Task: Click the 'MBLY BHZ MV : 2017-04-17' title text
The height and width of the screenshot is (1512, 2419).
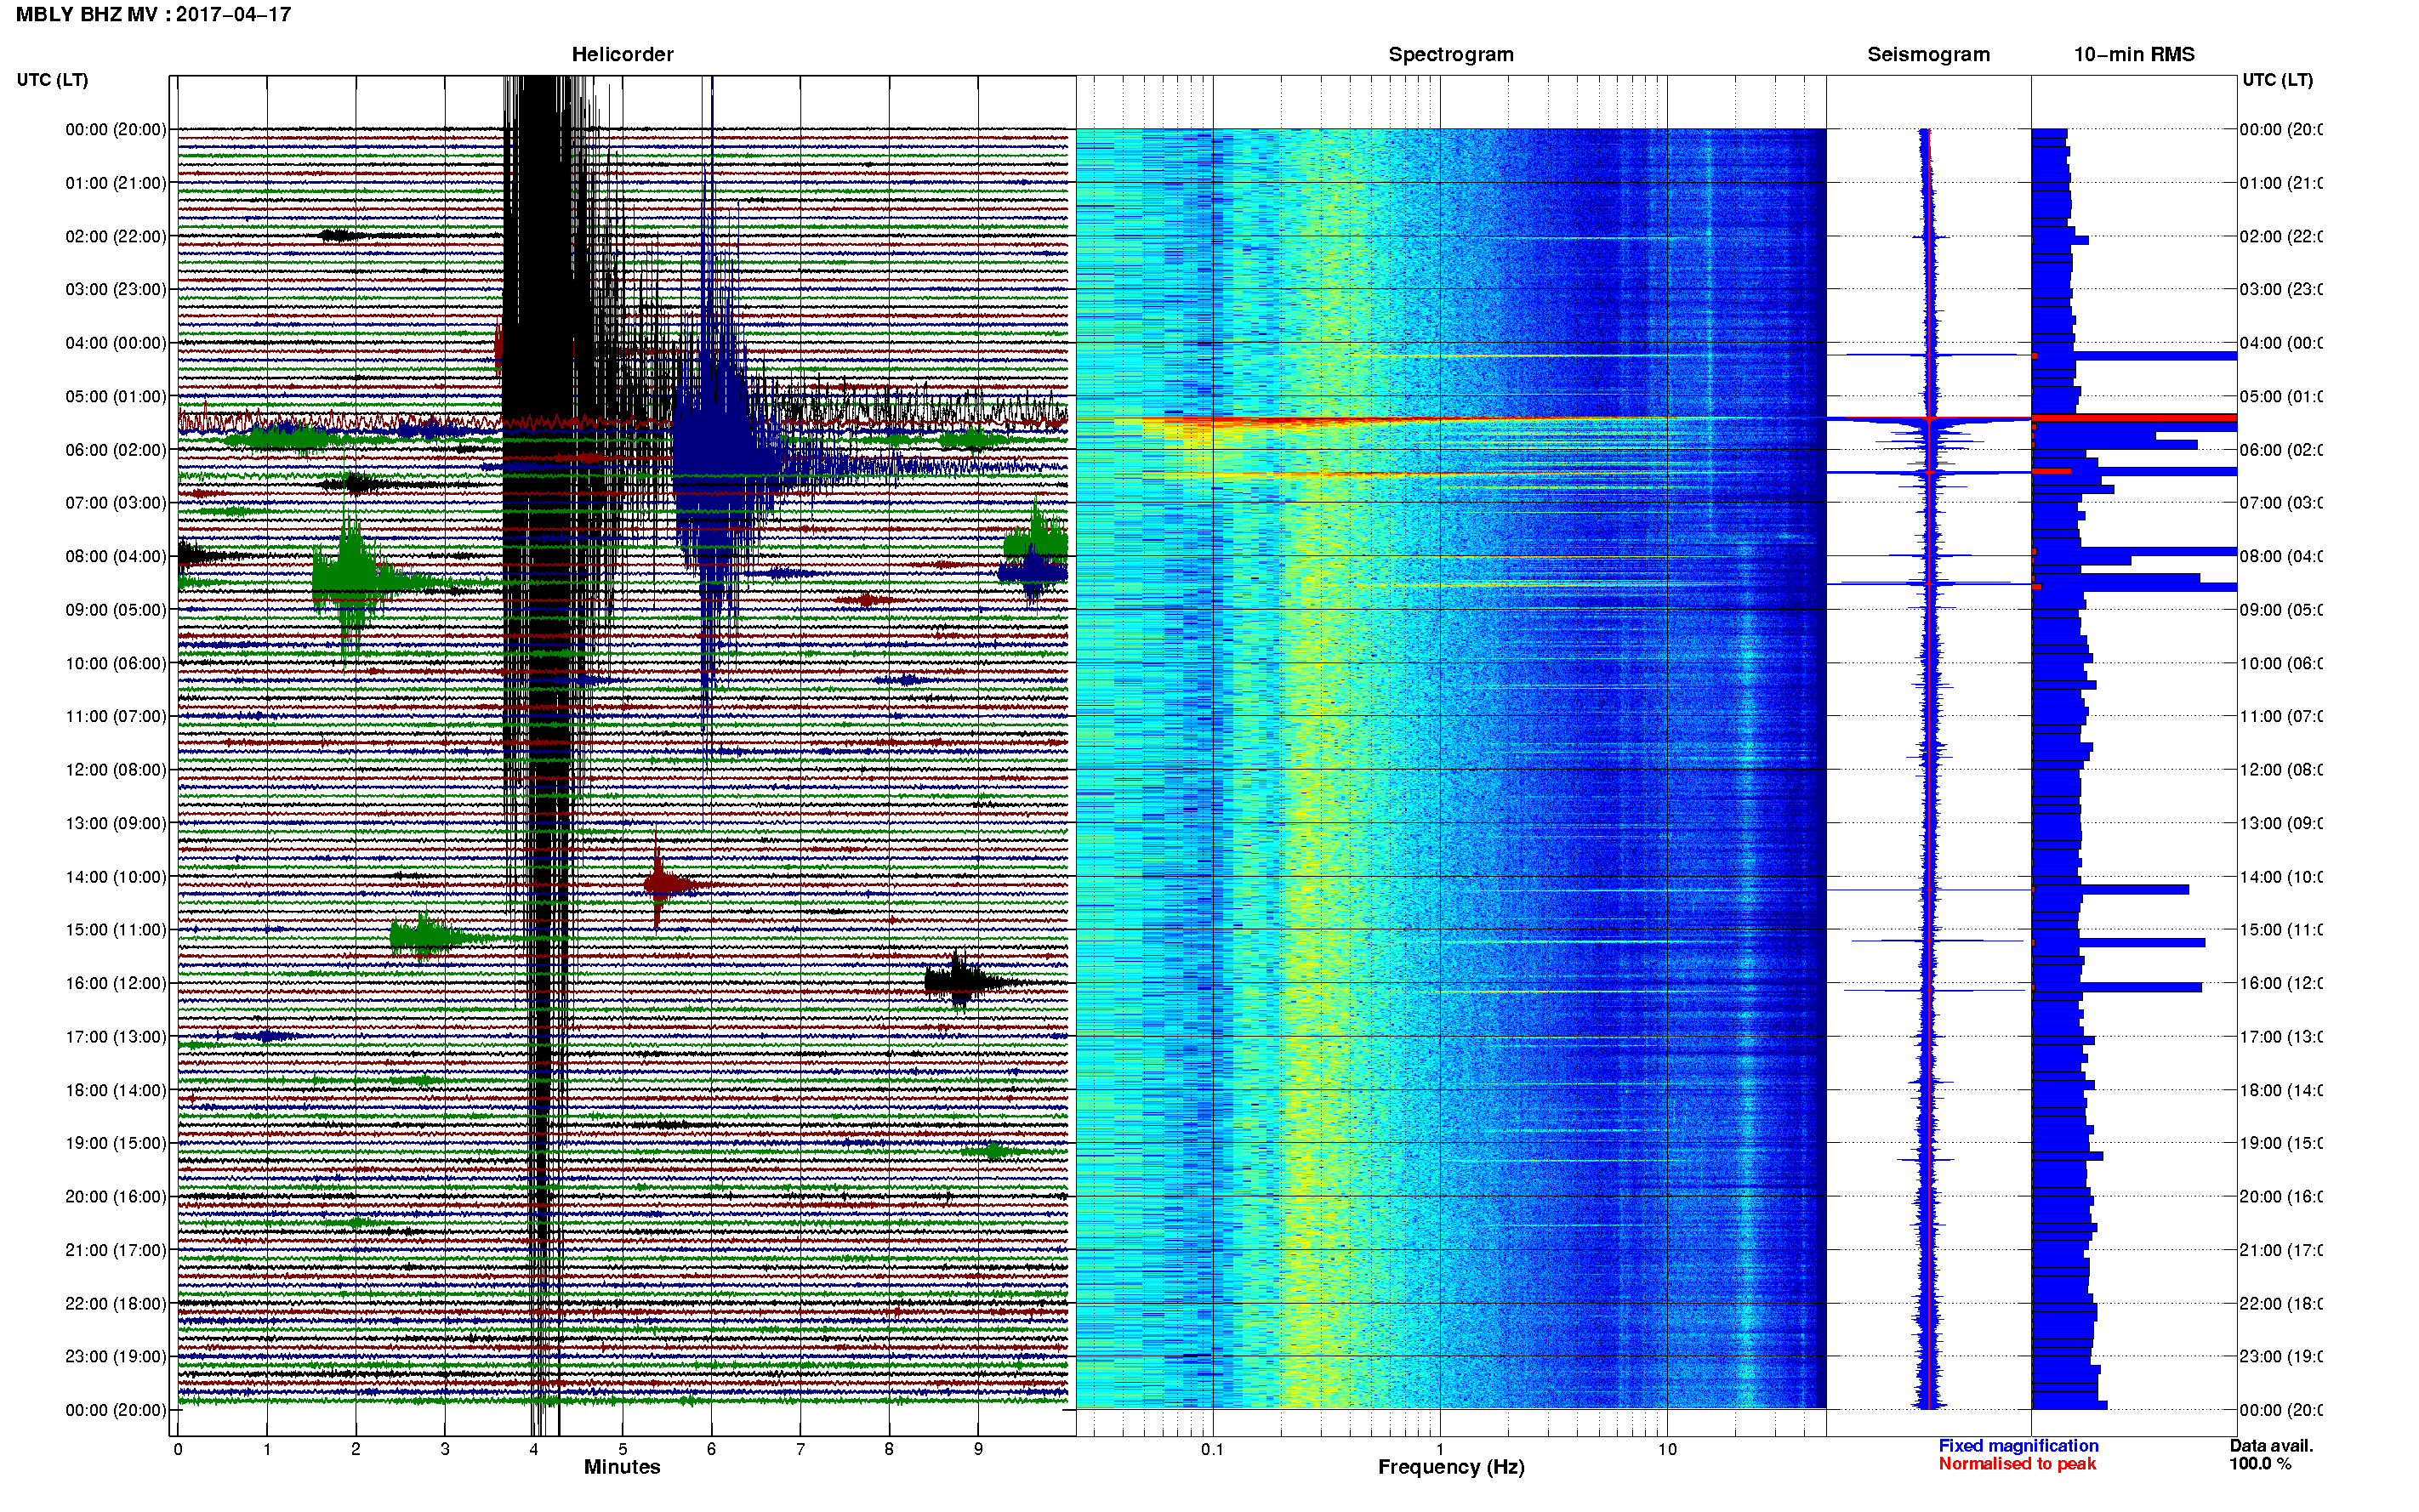Action: click(x=153, y=15)
